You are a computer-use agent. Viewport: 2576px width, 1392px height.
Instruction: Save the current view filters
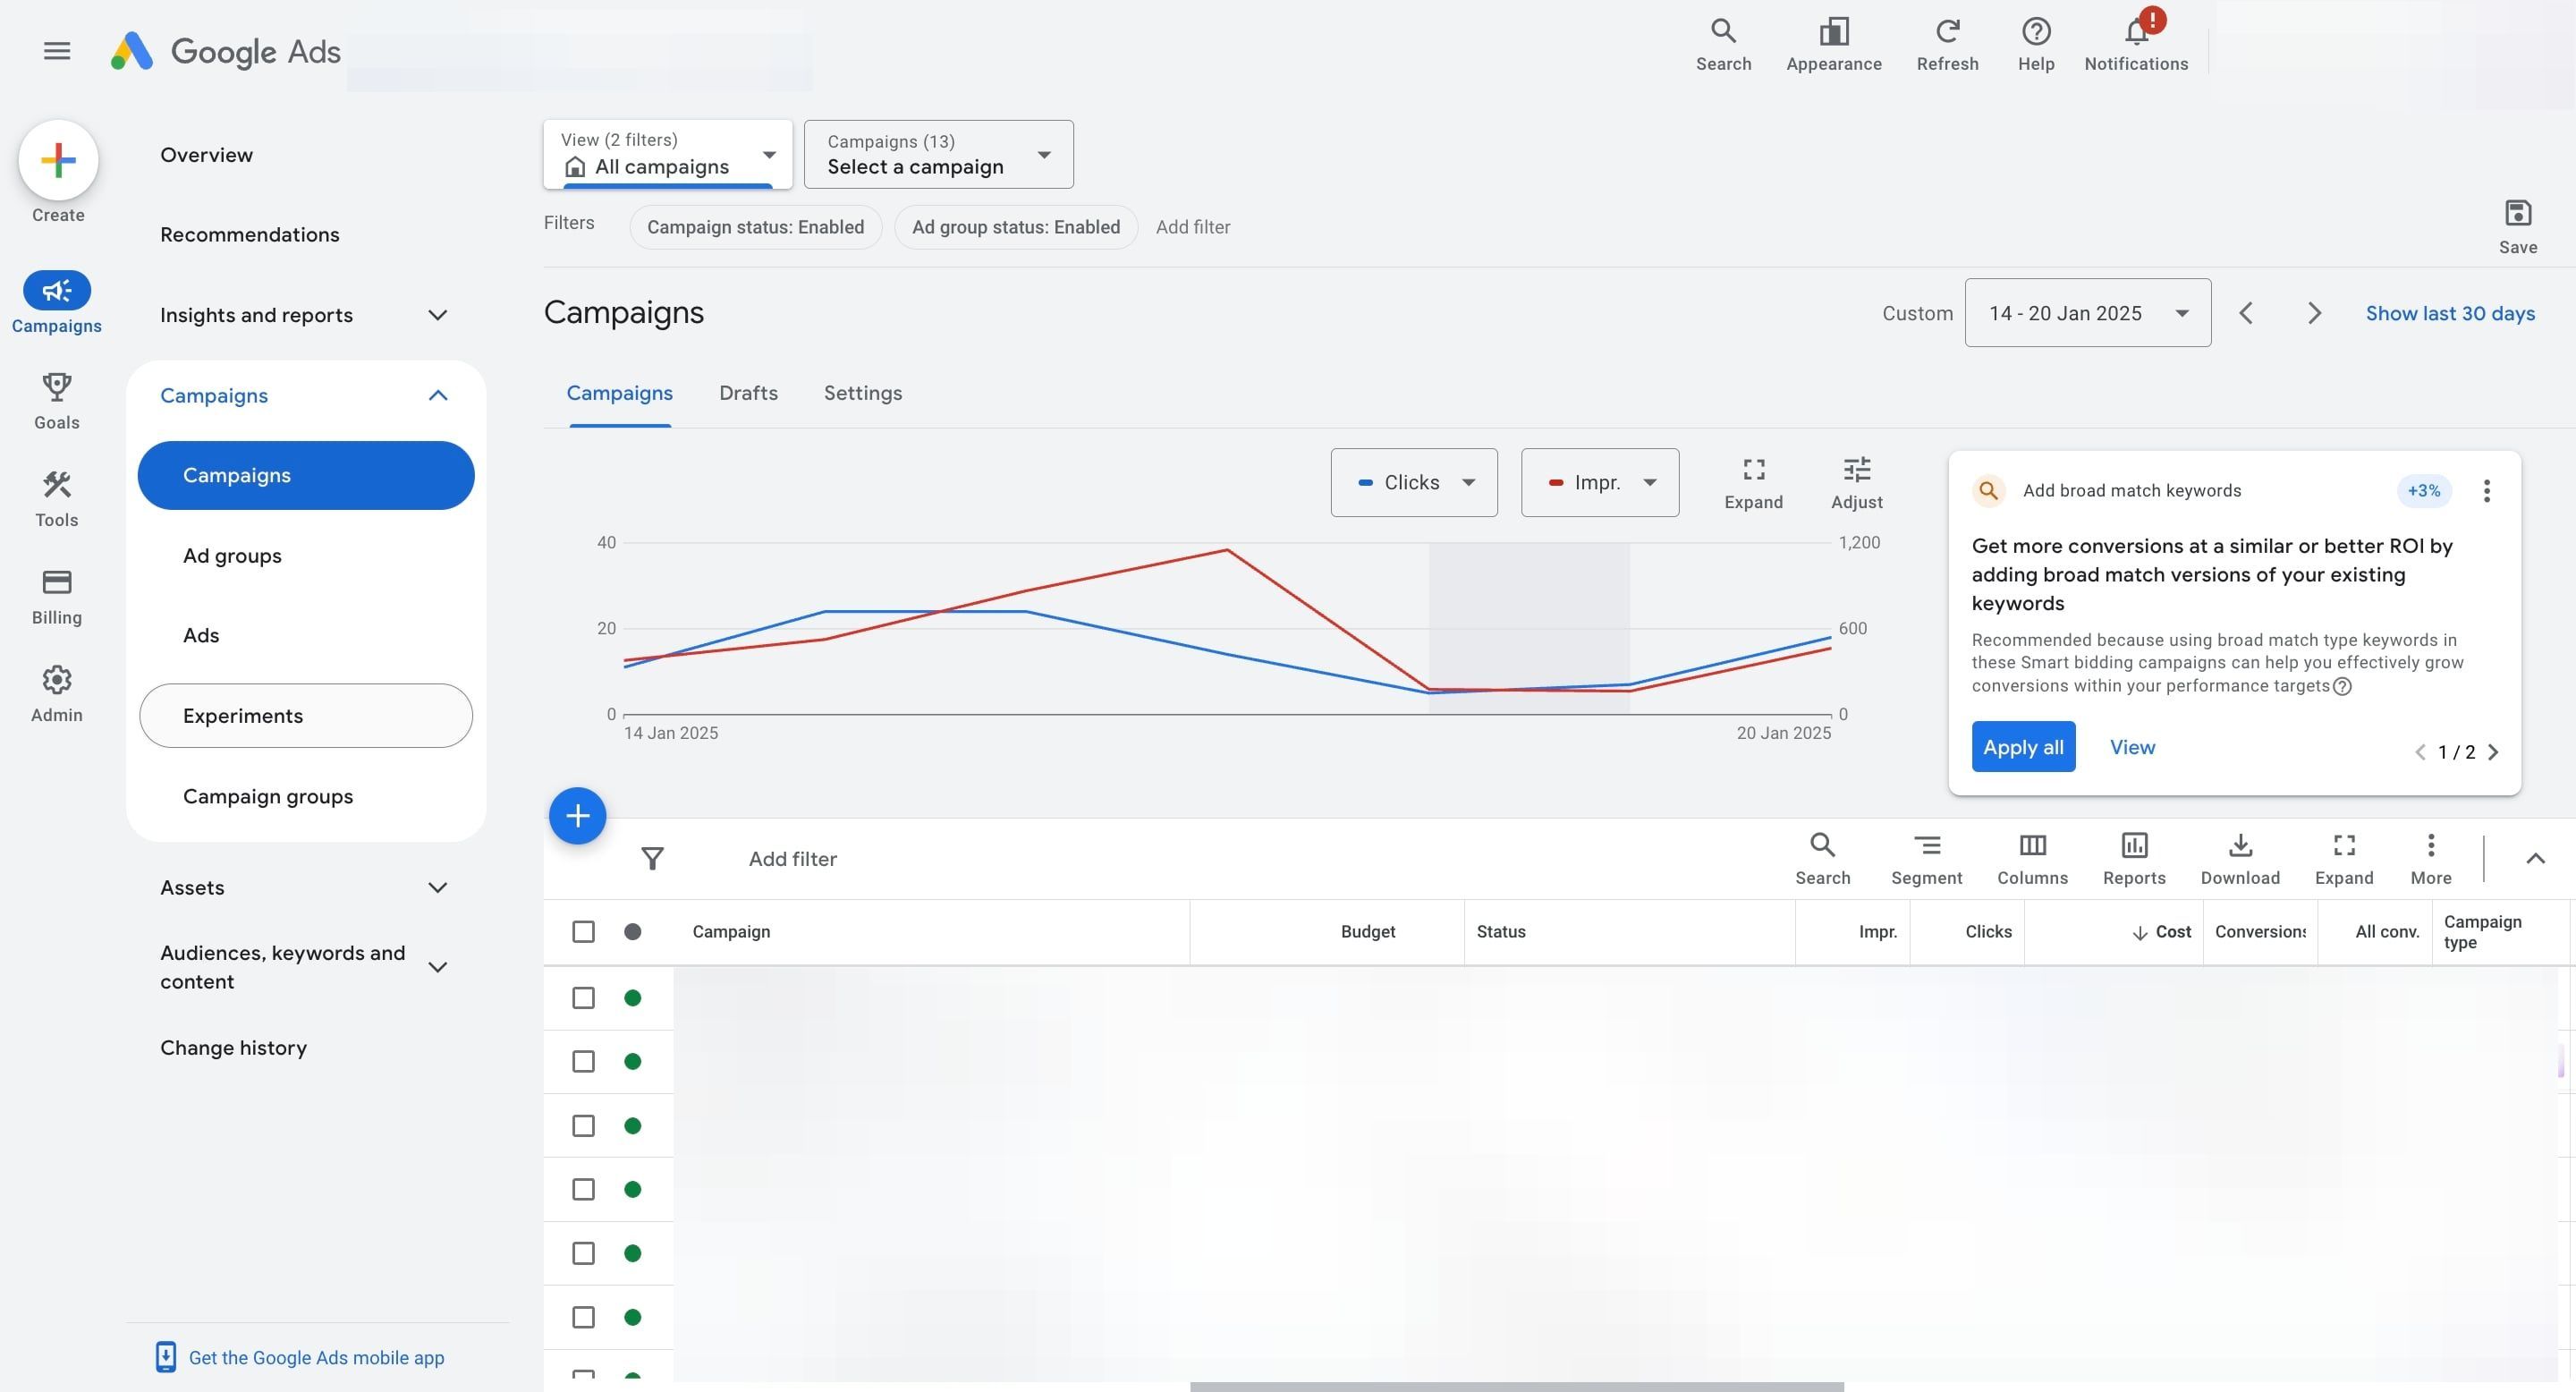pos(2517,227)
